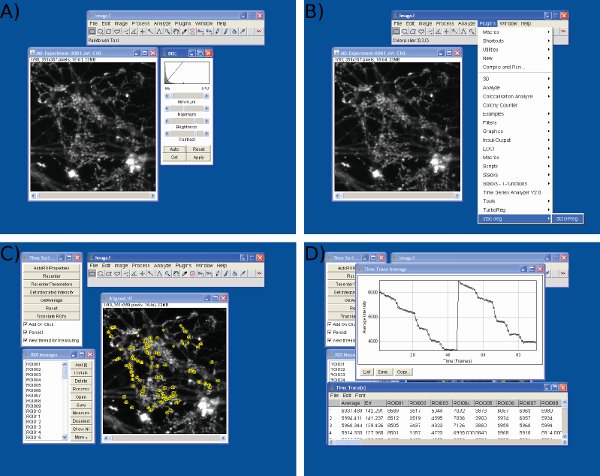The image size is (600, 476).
Task: Select the Scrolling hand tool in panel C
Action: 176,274
